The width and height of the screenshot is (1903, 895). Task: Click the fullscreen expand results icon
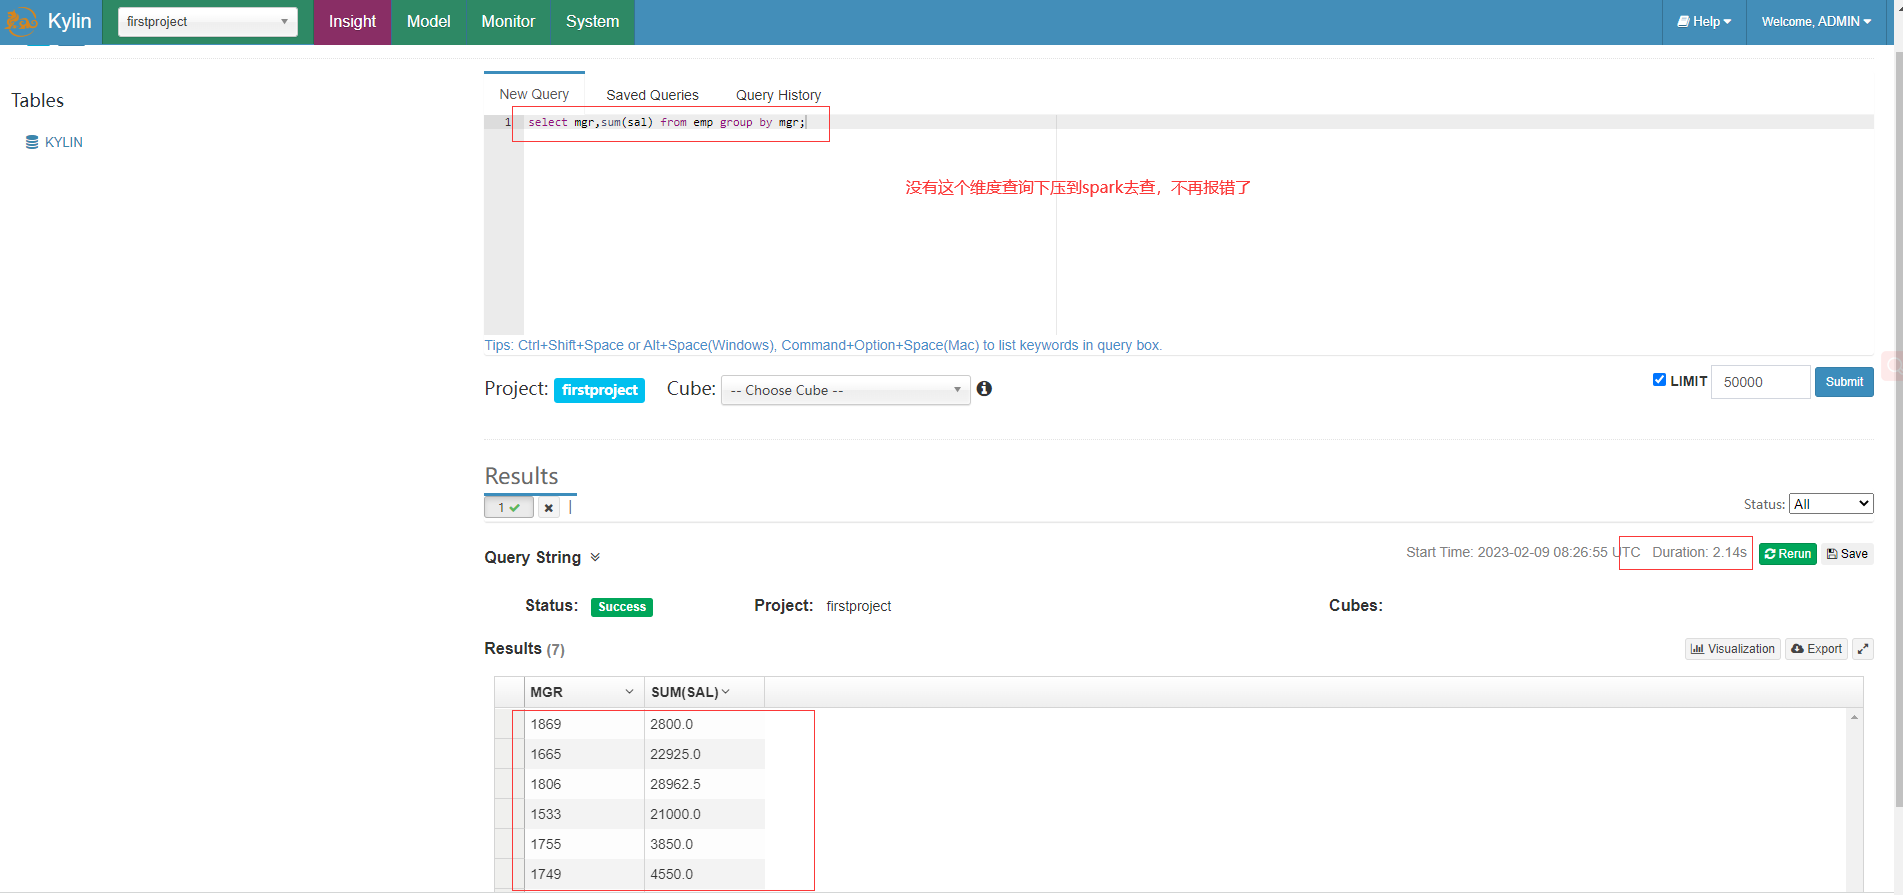[1863, 649]
